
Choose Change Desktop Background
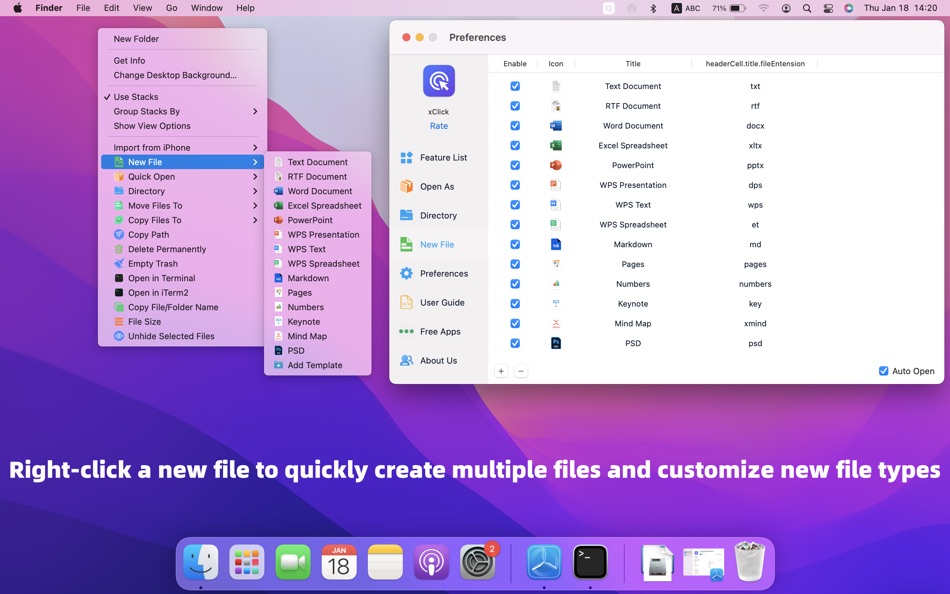click(x=182, y=75)
